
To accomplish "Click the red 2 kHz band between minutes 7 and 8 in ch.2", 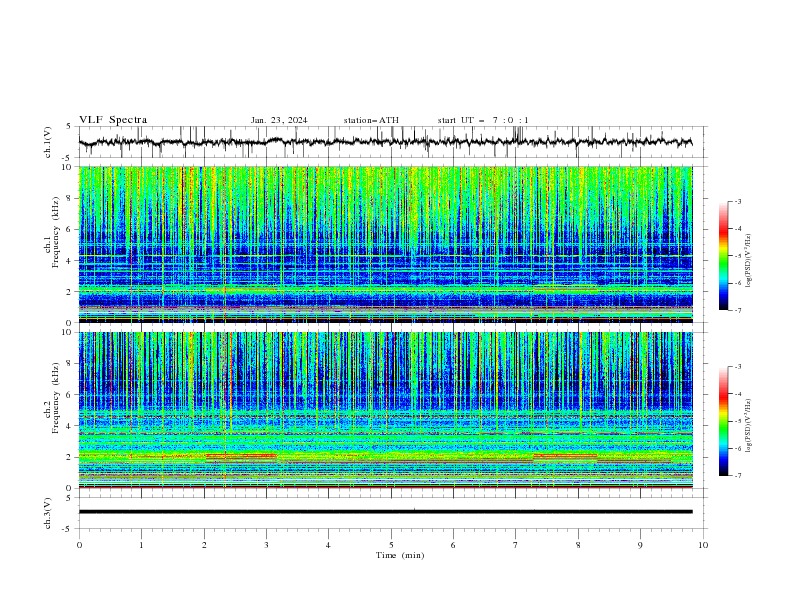I will 565,455.
